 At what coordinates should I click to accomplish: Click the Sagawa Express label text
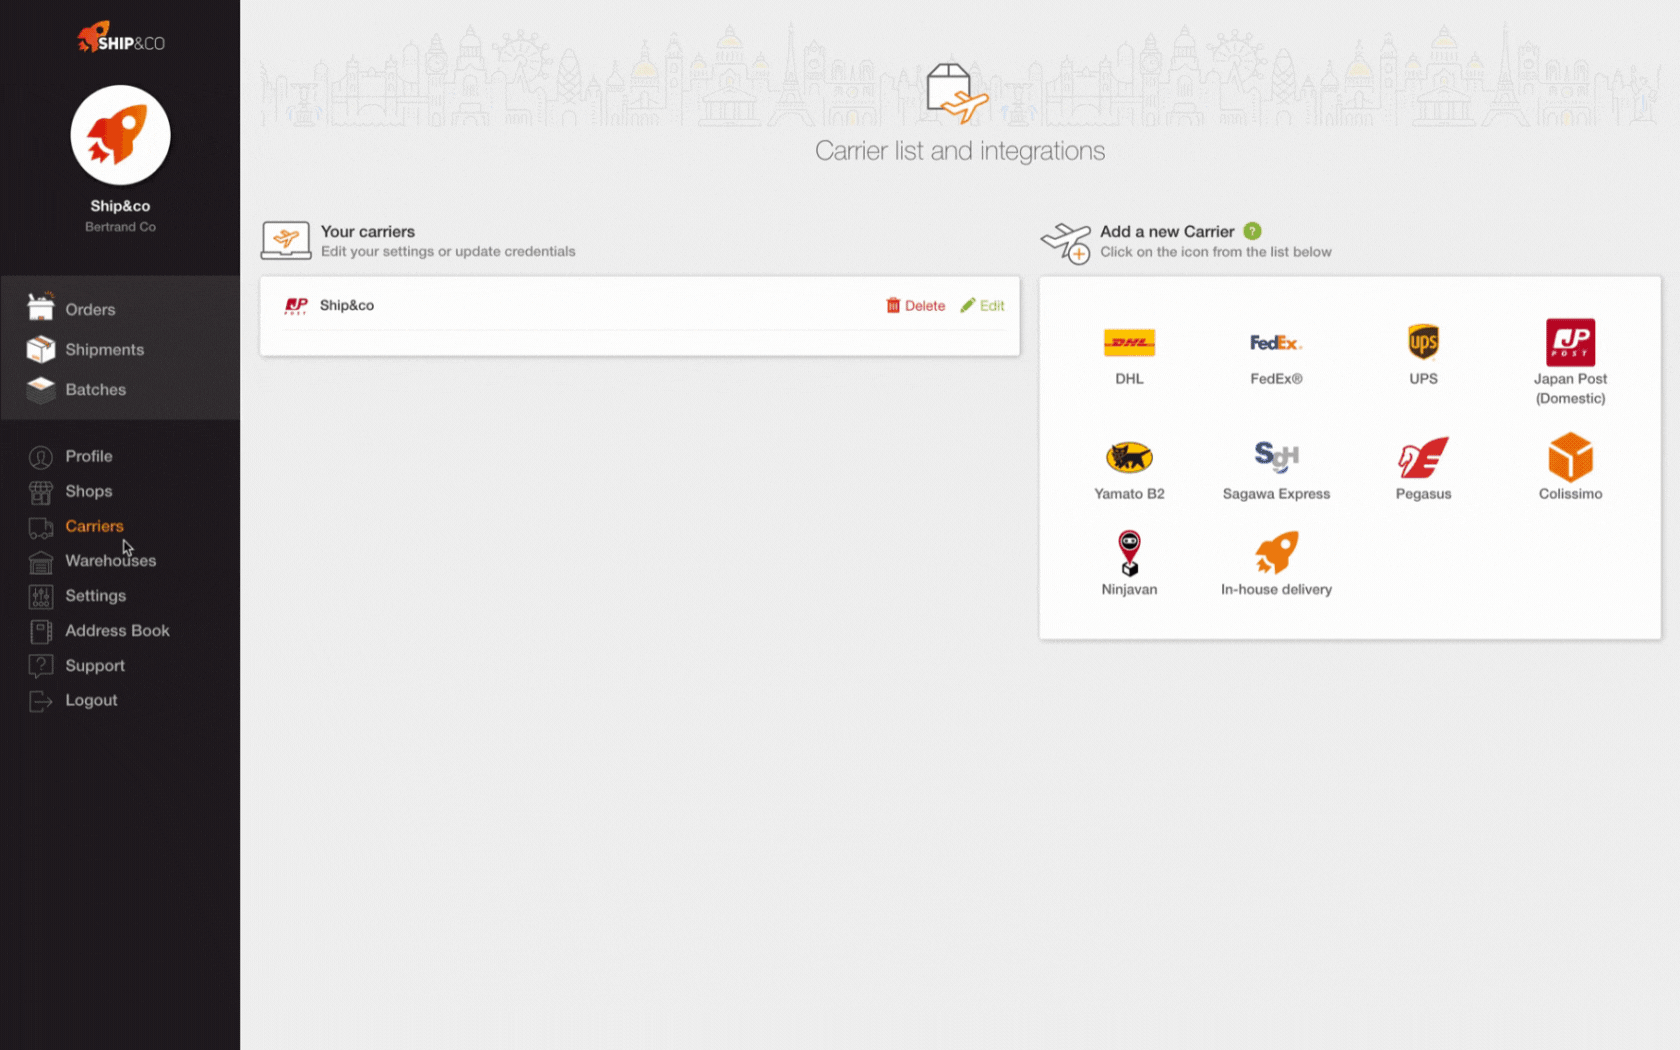pyautogui.click(x=1276, y=494)
